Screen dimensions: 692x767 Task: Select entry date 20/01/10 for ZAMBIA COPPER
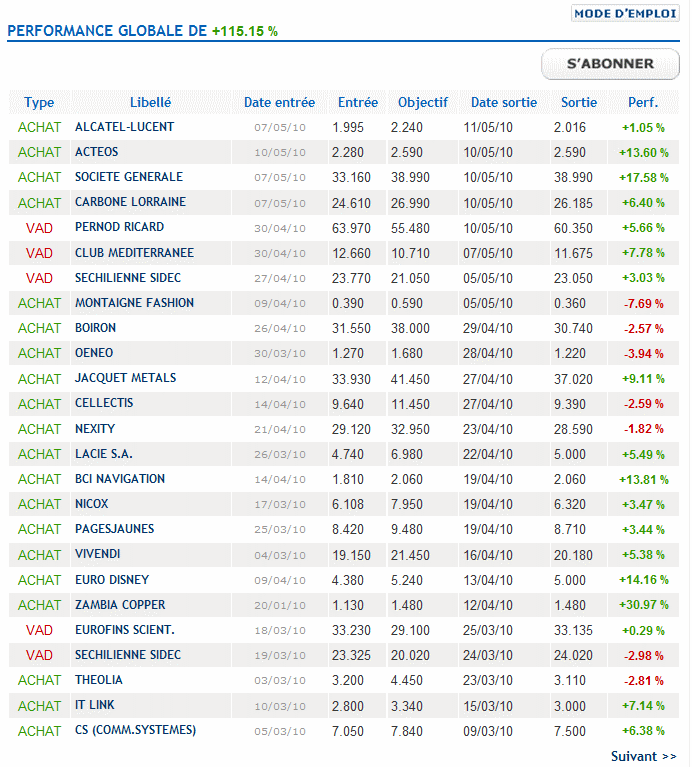click(280, 606)
